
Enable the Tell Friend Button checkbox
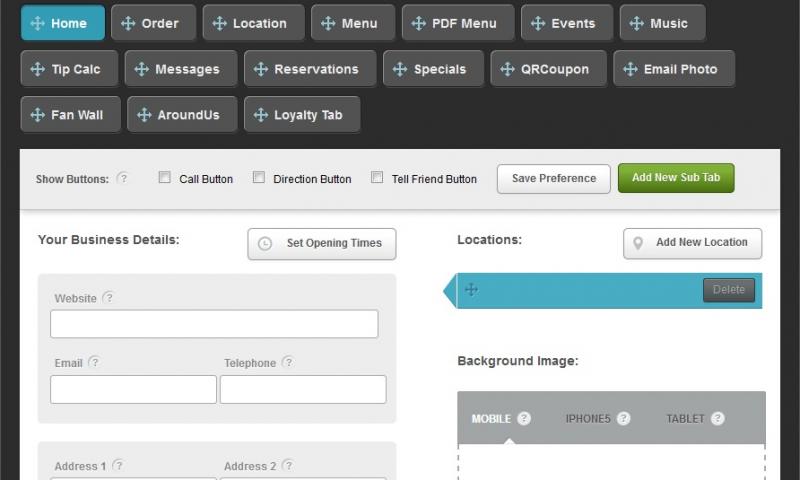pyautogui.click(x=377, y=177)
